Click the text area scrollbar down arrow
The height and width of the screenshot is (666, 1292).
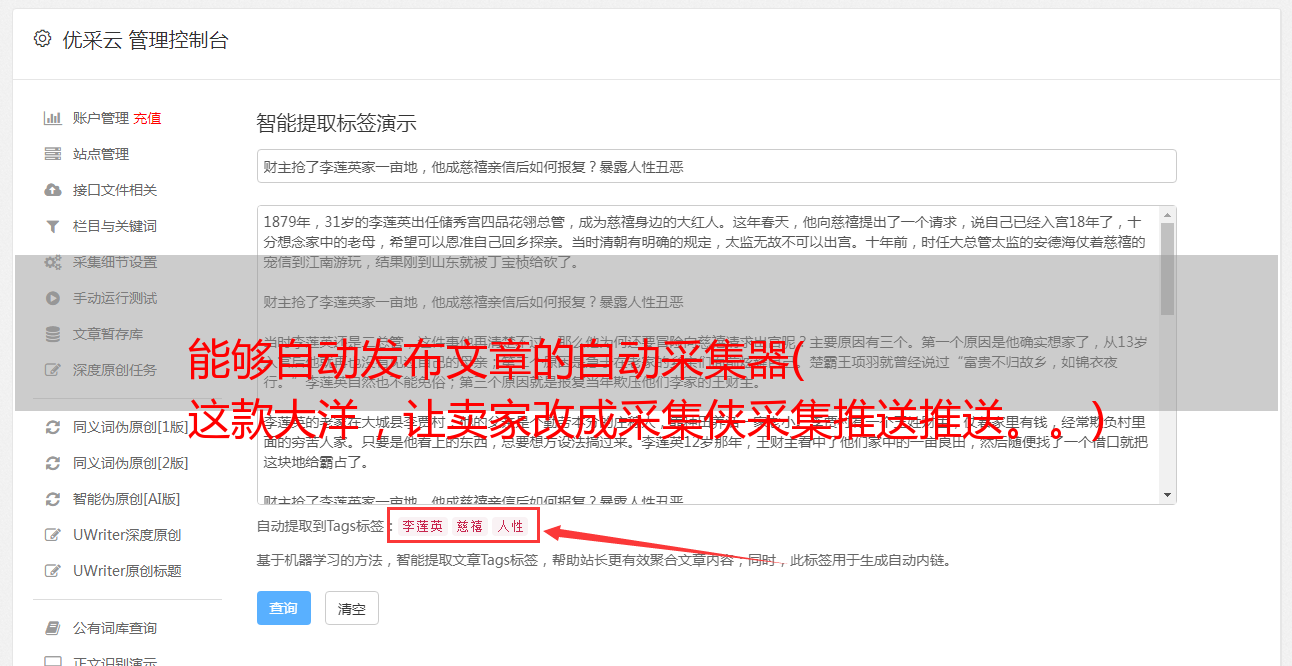click(x=1167, y=495)
